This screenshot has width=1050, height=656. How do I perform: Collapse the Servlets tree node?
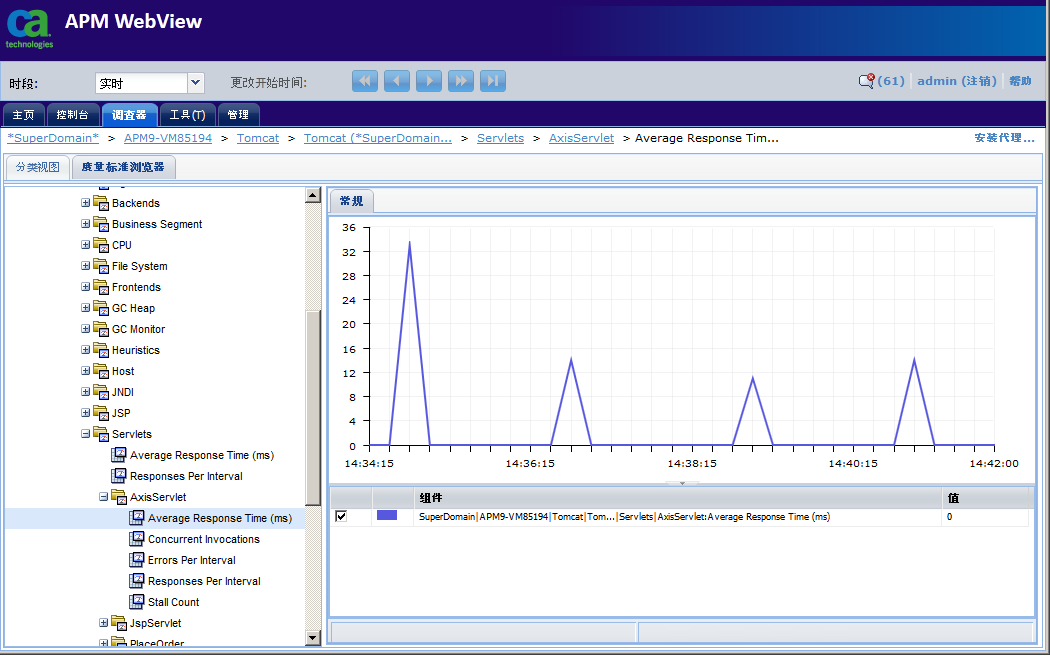(x=86, y=434)
